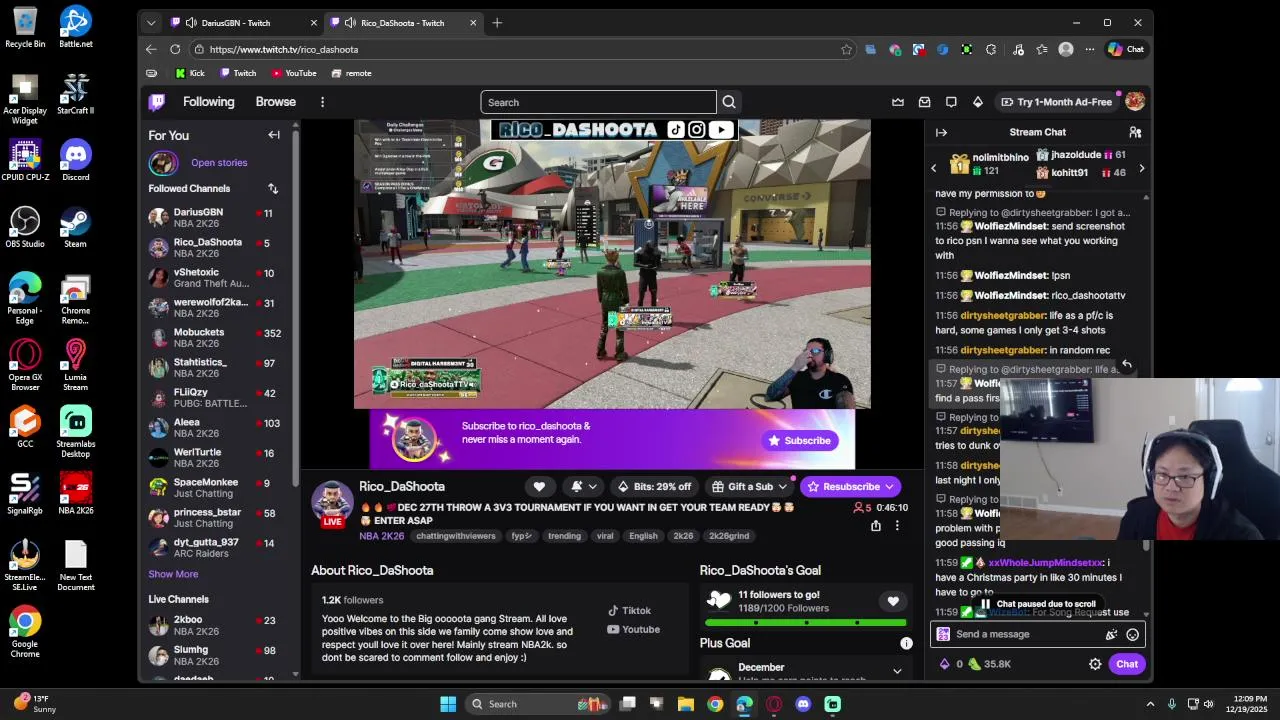Open the Youtube link in About panel

(633, 630)
